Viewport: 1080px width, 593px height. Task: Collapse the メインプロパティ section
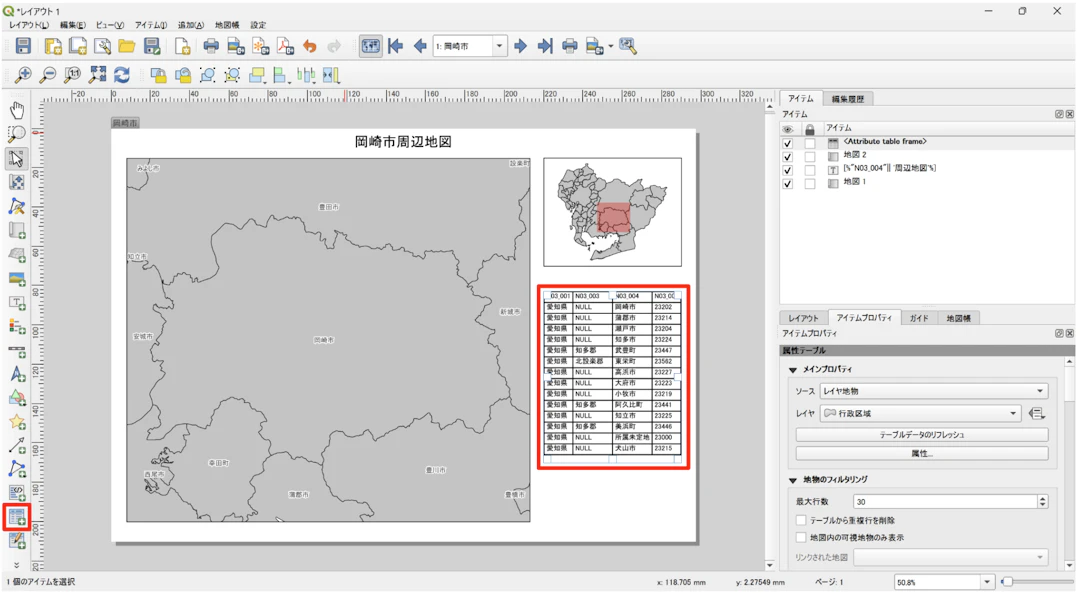[793, 370]
